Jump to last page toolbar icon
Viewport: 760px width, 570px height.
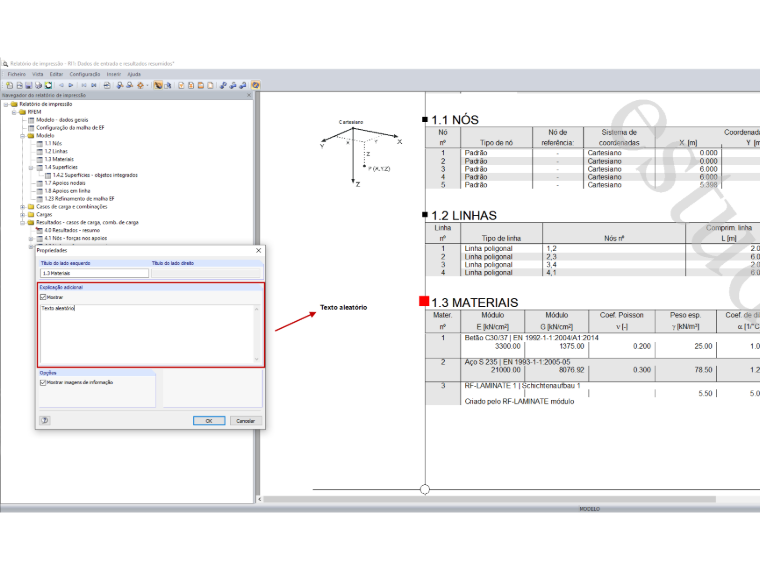[x=94, y=85]
